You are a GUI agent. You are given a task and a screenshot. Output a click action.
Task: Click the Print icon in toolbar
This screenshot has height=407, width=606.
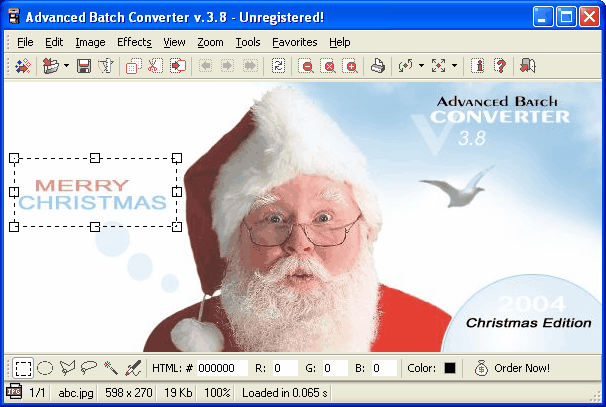[378, 66]
